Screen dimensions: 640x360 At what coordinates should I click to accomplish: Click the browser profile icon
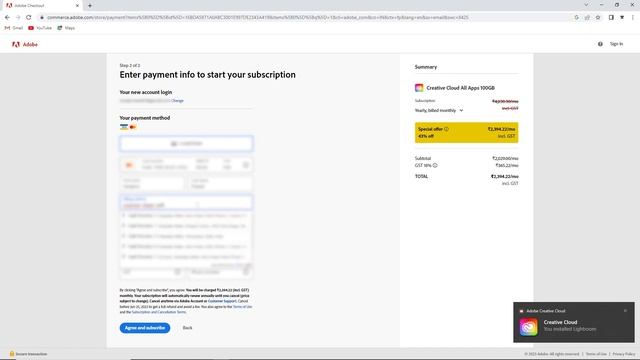point(622,18)
